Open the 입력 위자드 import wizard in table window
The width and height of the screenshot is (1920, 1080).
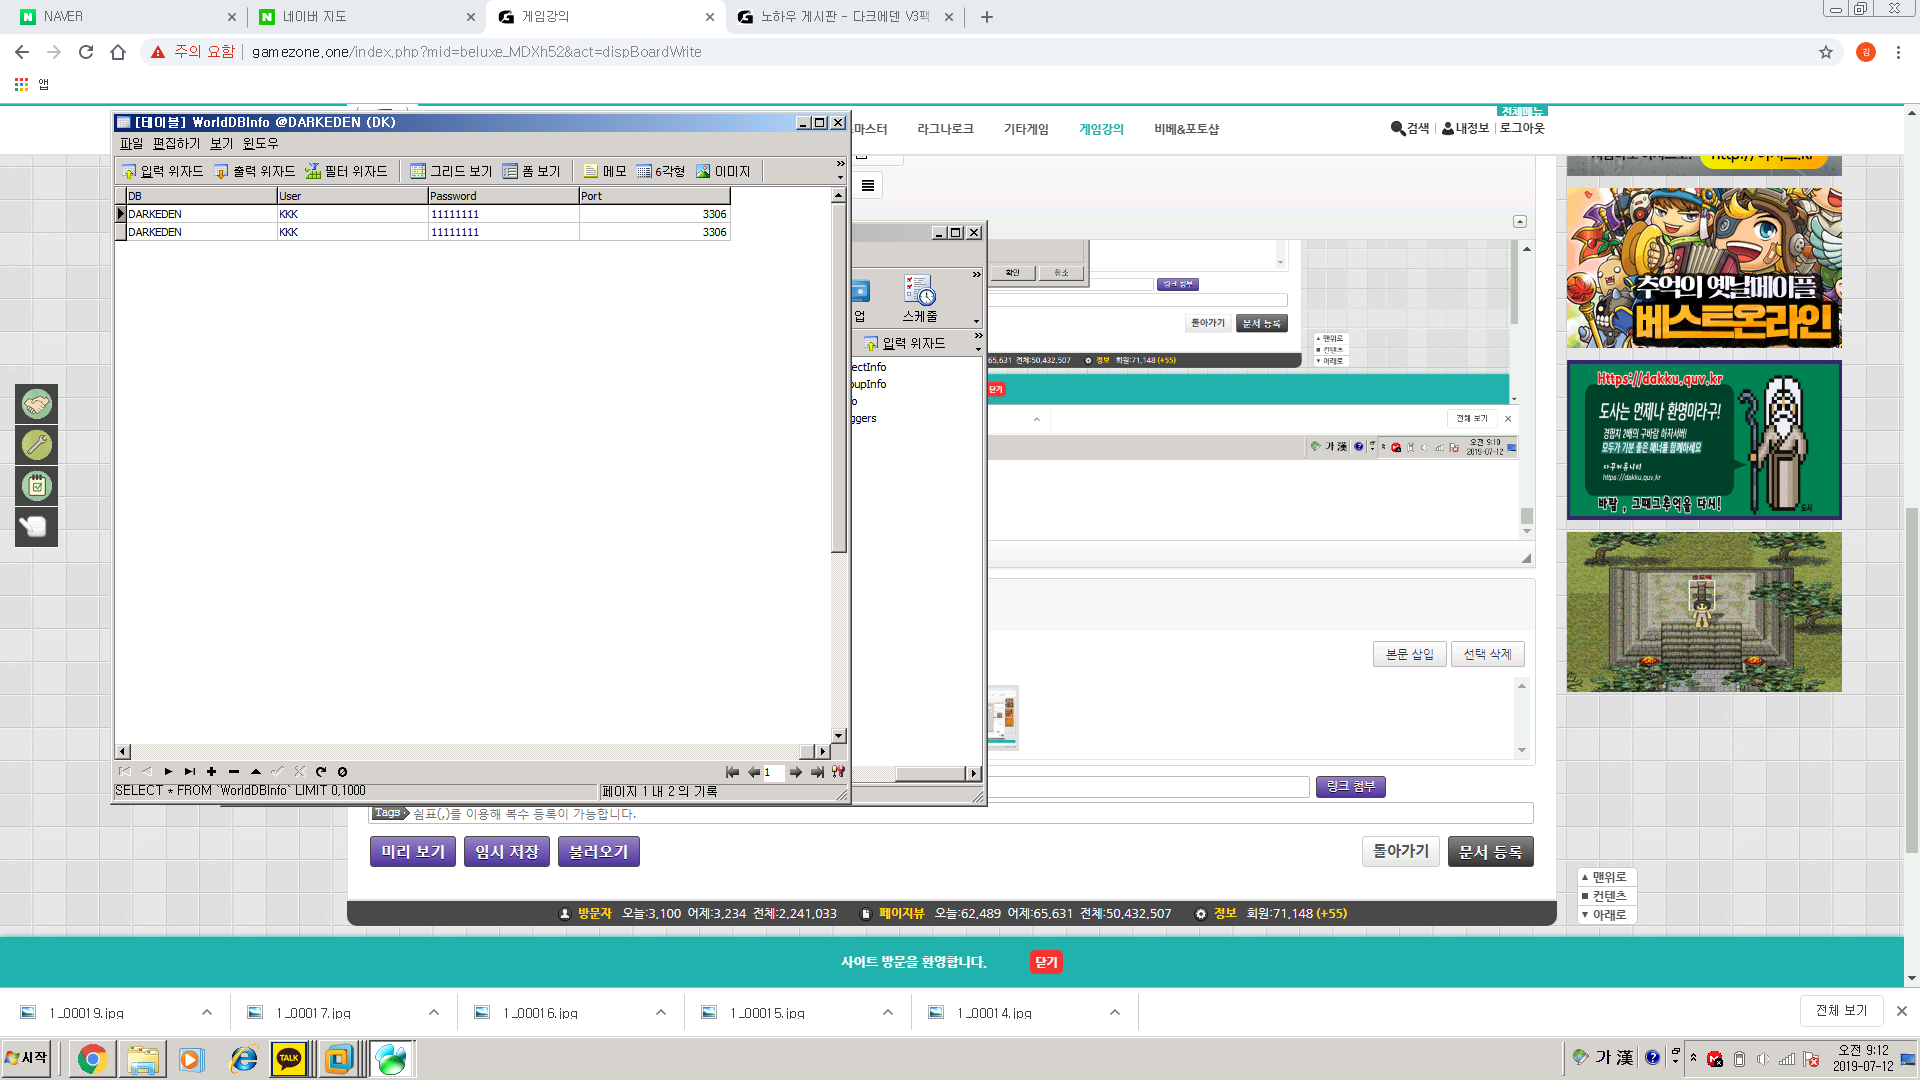(x=162, y=171)
